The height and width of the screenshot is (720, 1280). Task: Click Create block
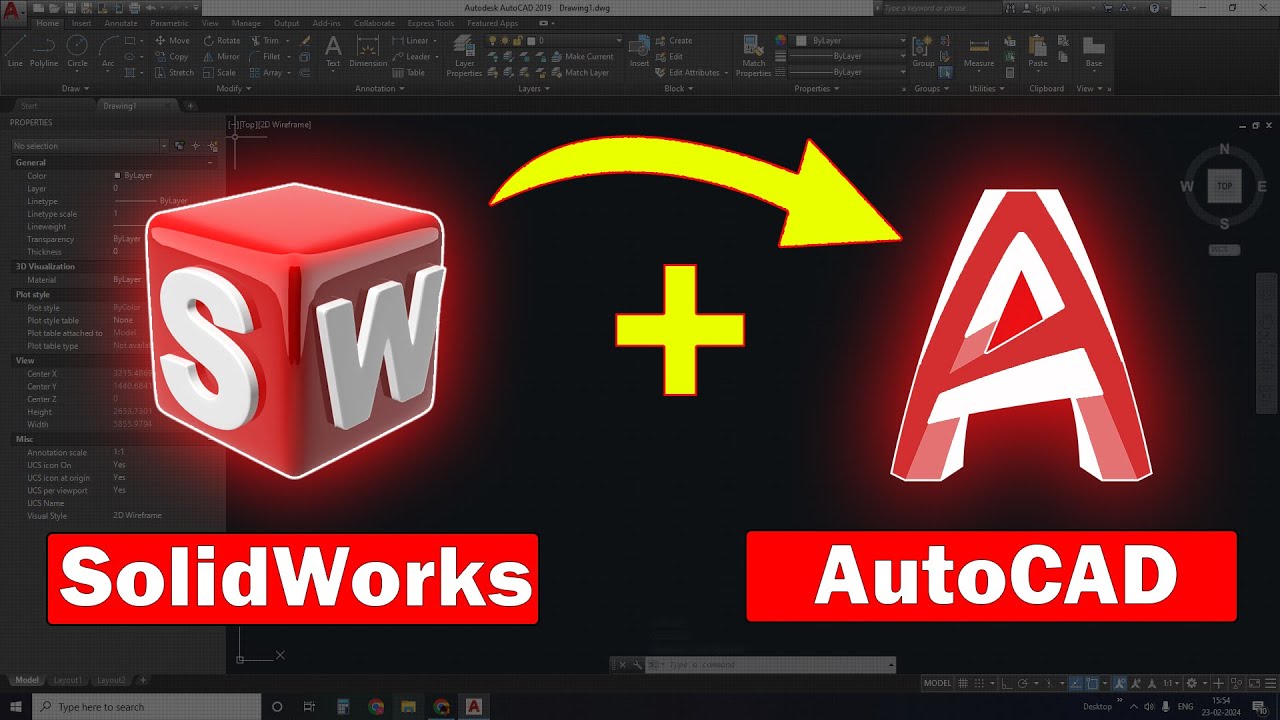673,41
